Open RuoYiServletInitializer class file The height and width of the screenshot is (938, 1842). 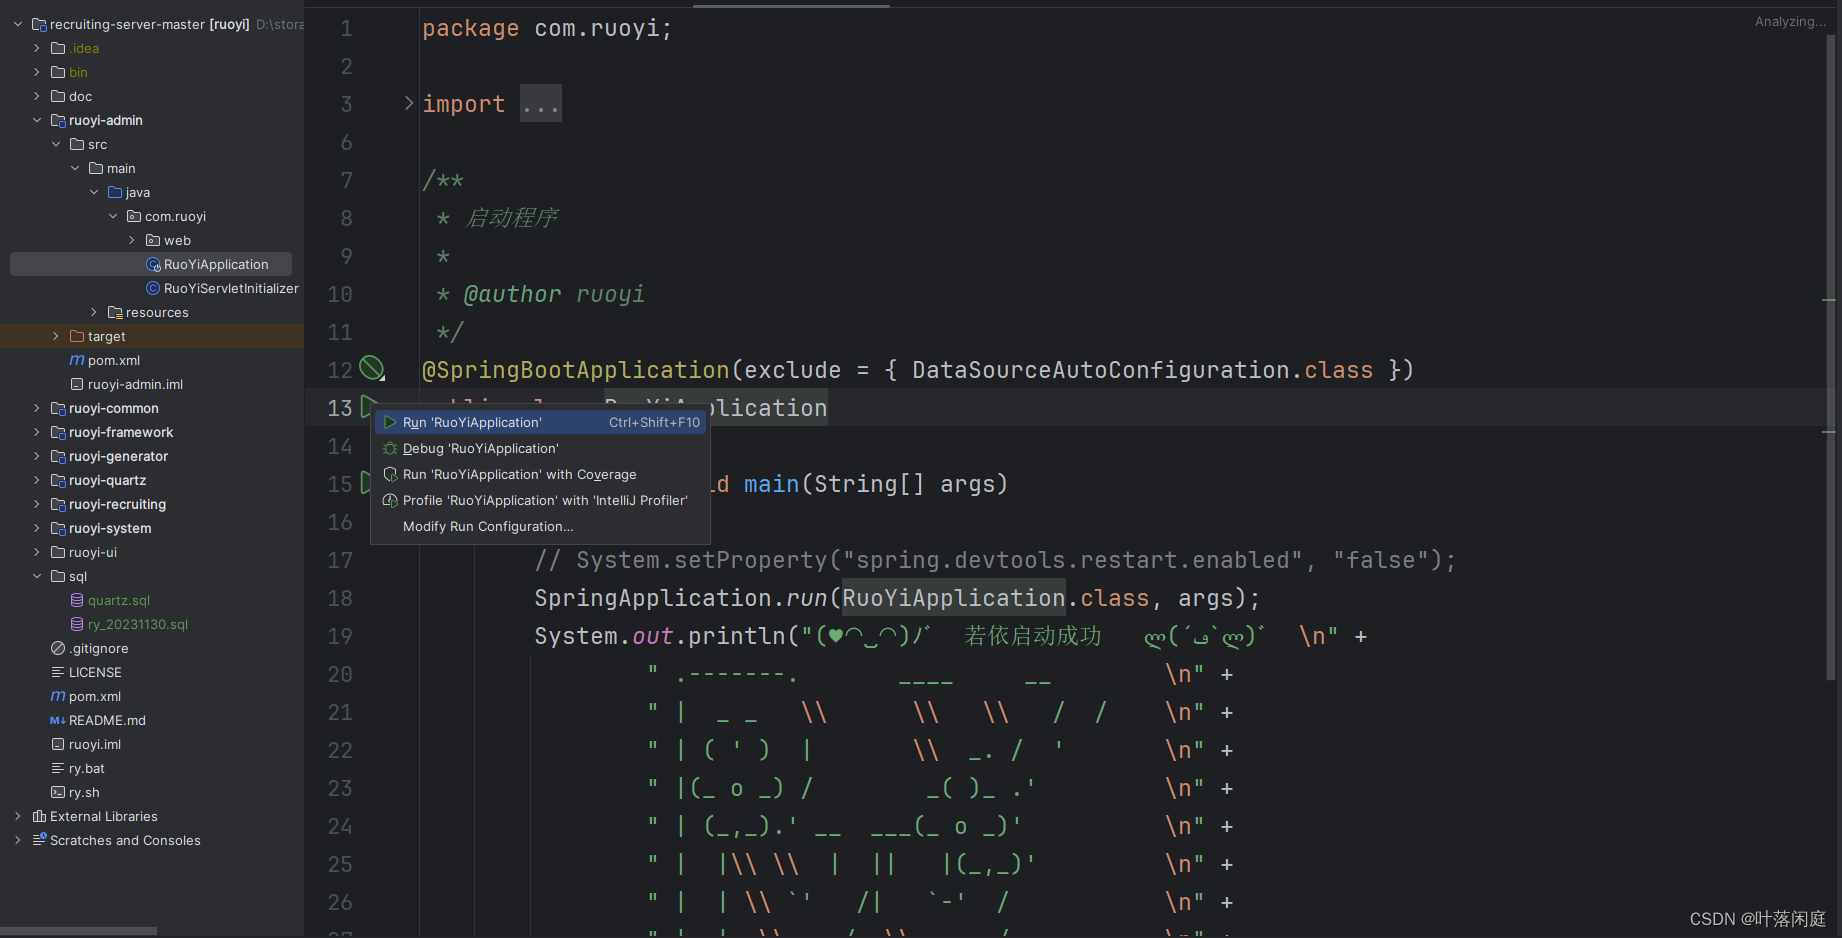231,288
